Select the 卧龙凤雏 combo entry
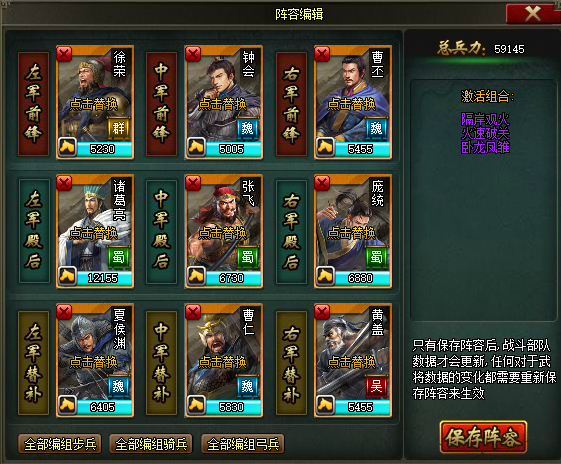561x464 pixels. coord(485,147)
